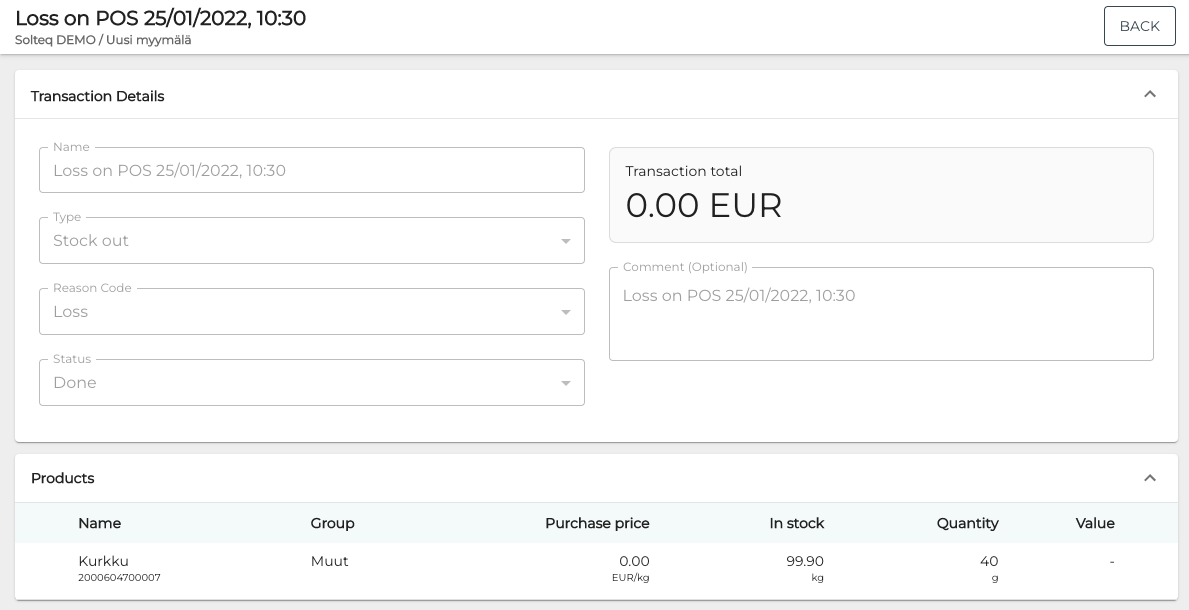Click the Transaction total amount 0.00 EUR
The height and width of the screenshot is (610, 1189).
coord(703,205)
